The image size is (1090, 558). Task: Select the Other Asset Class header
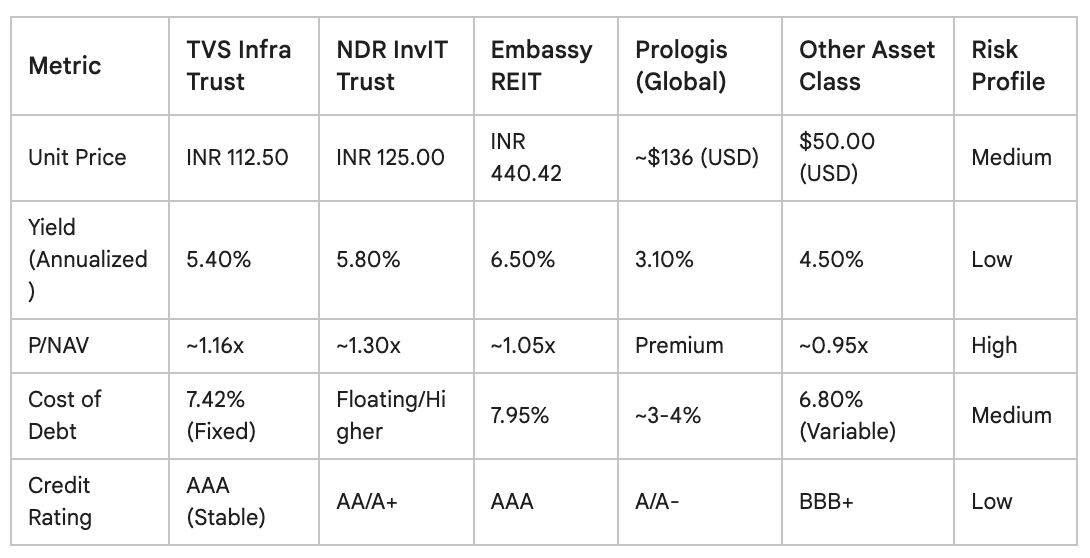[x=868, y=66]
